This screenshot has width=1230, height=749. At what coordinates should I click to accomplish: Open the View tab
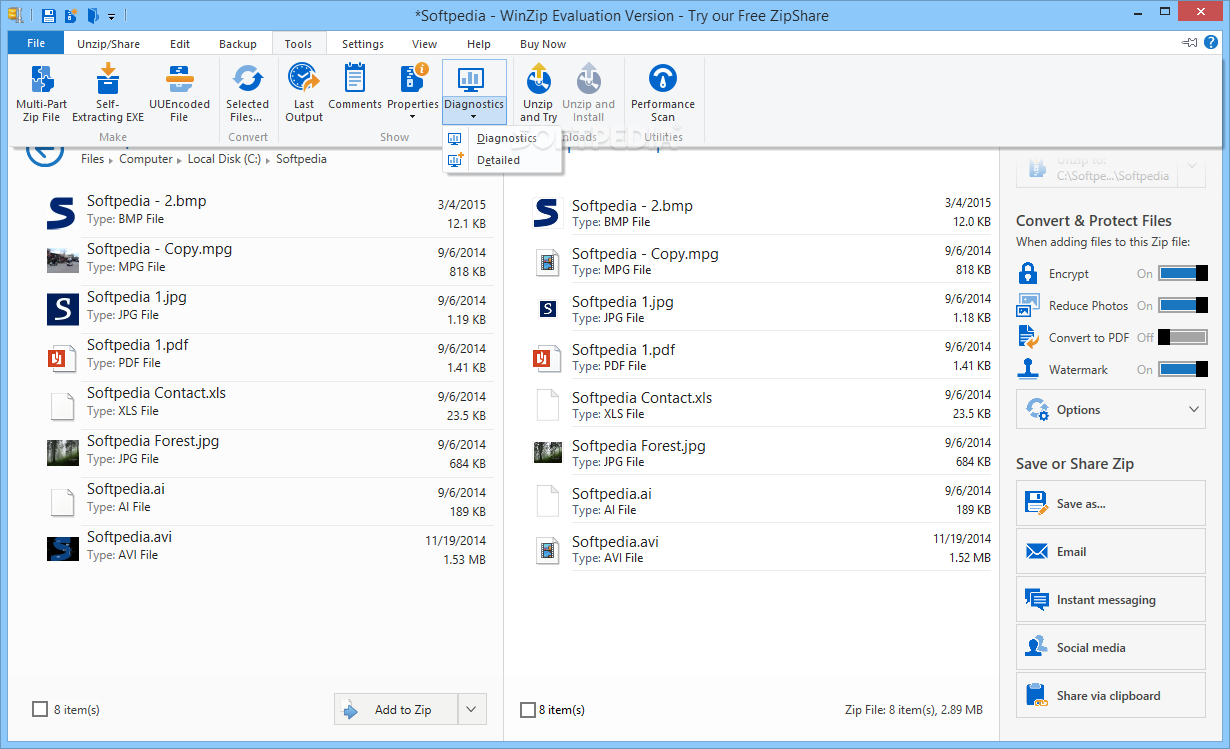(424, 44)
